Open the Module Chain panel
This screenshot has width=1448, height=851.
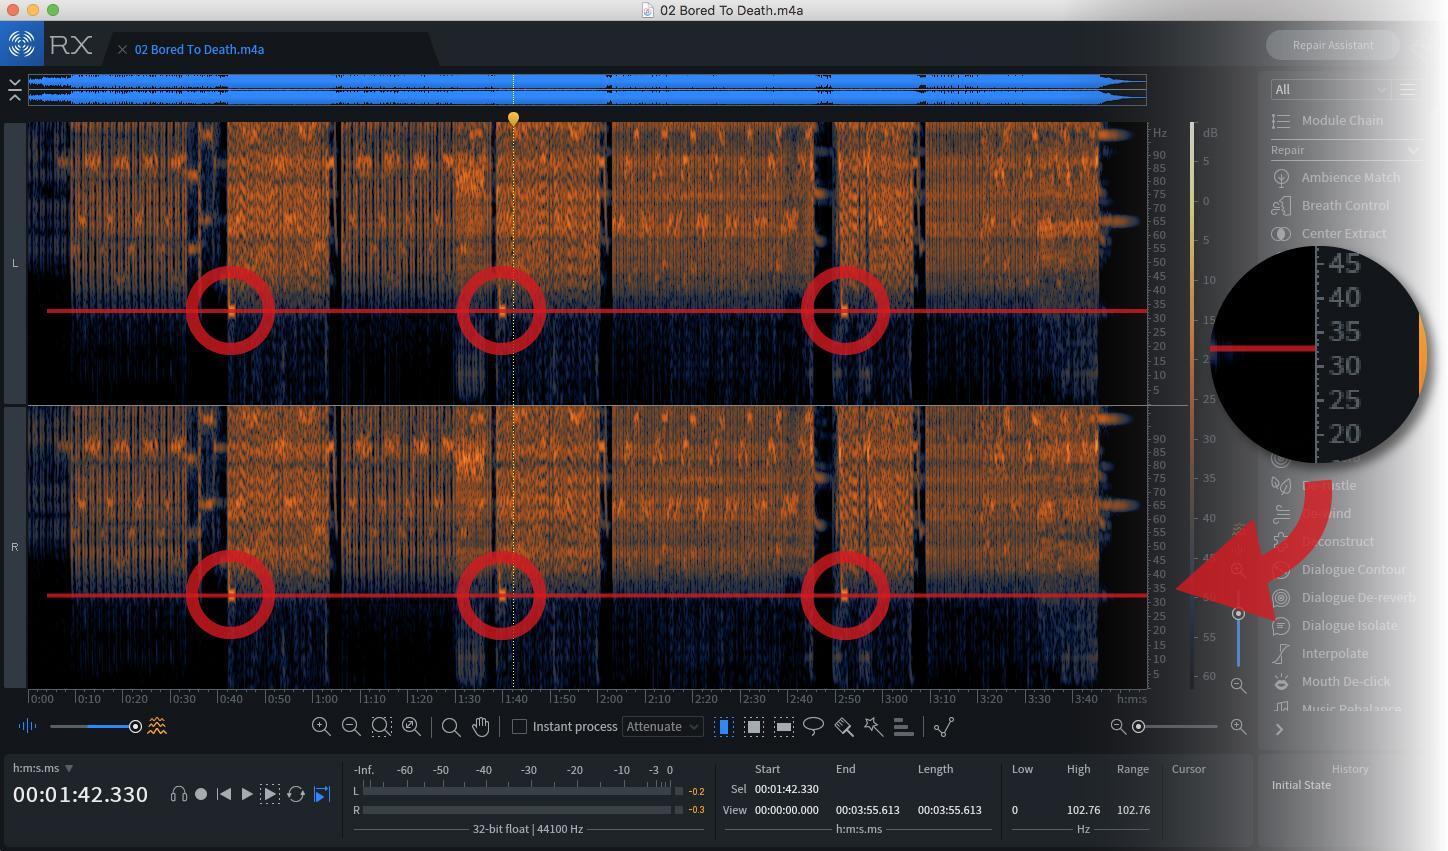[x=1342, y=120]
